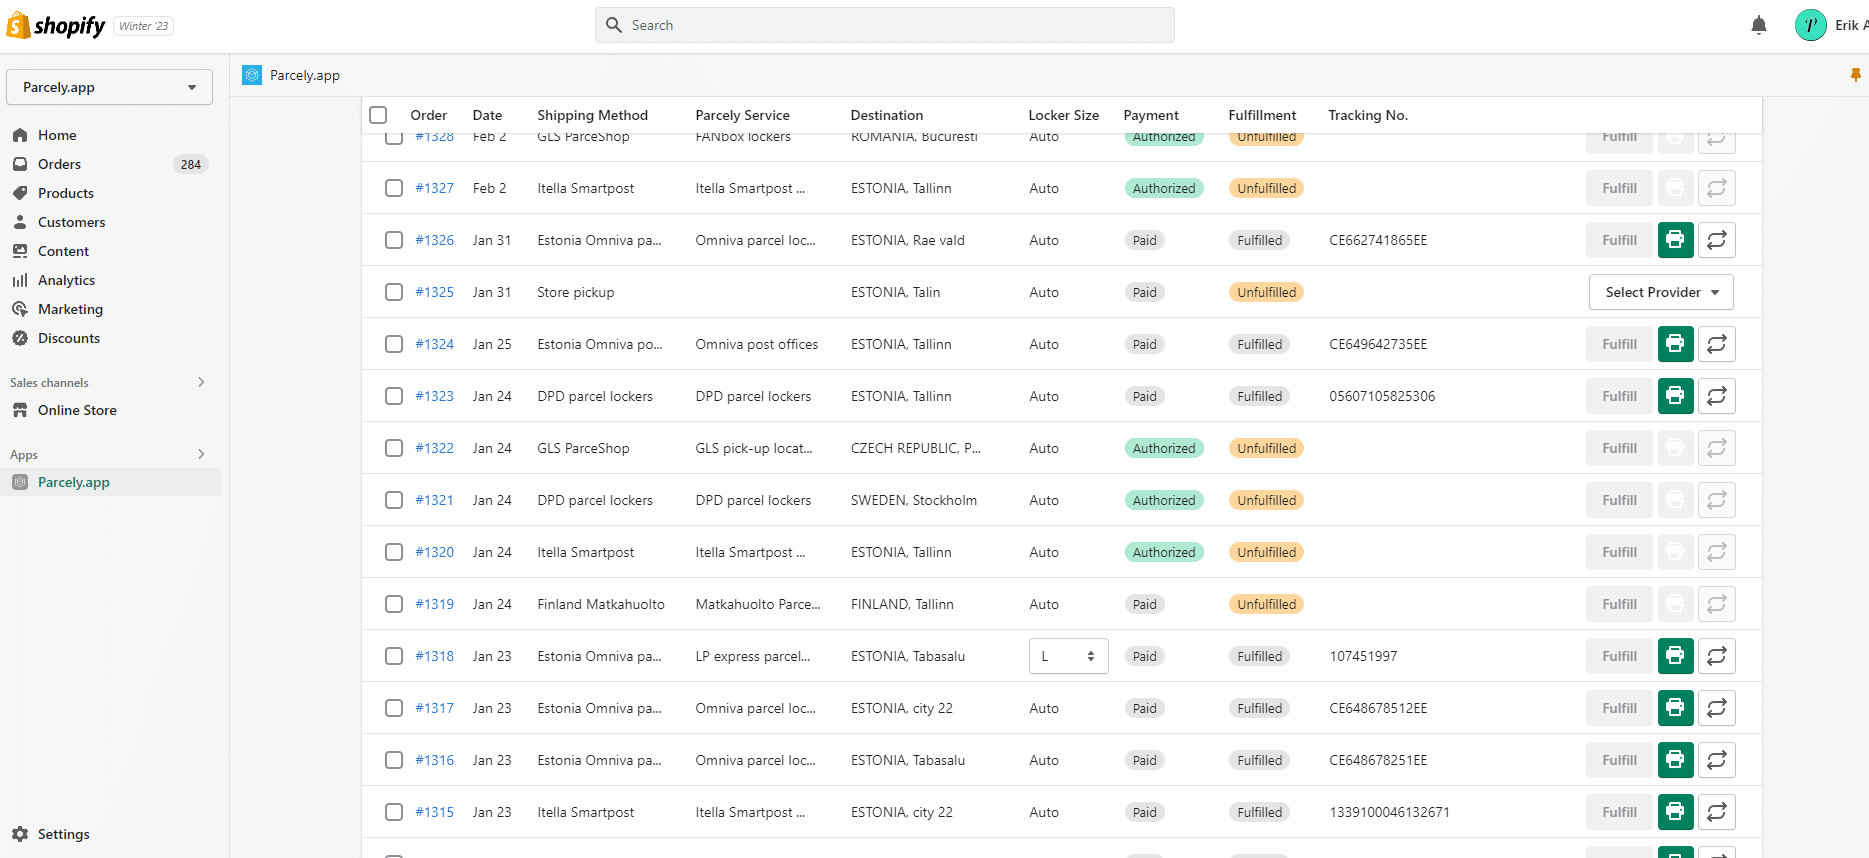This screenshot has width=1869, height=858.
Task: Click the Parcely.app header icon
Action: pos(252,75)
